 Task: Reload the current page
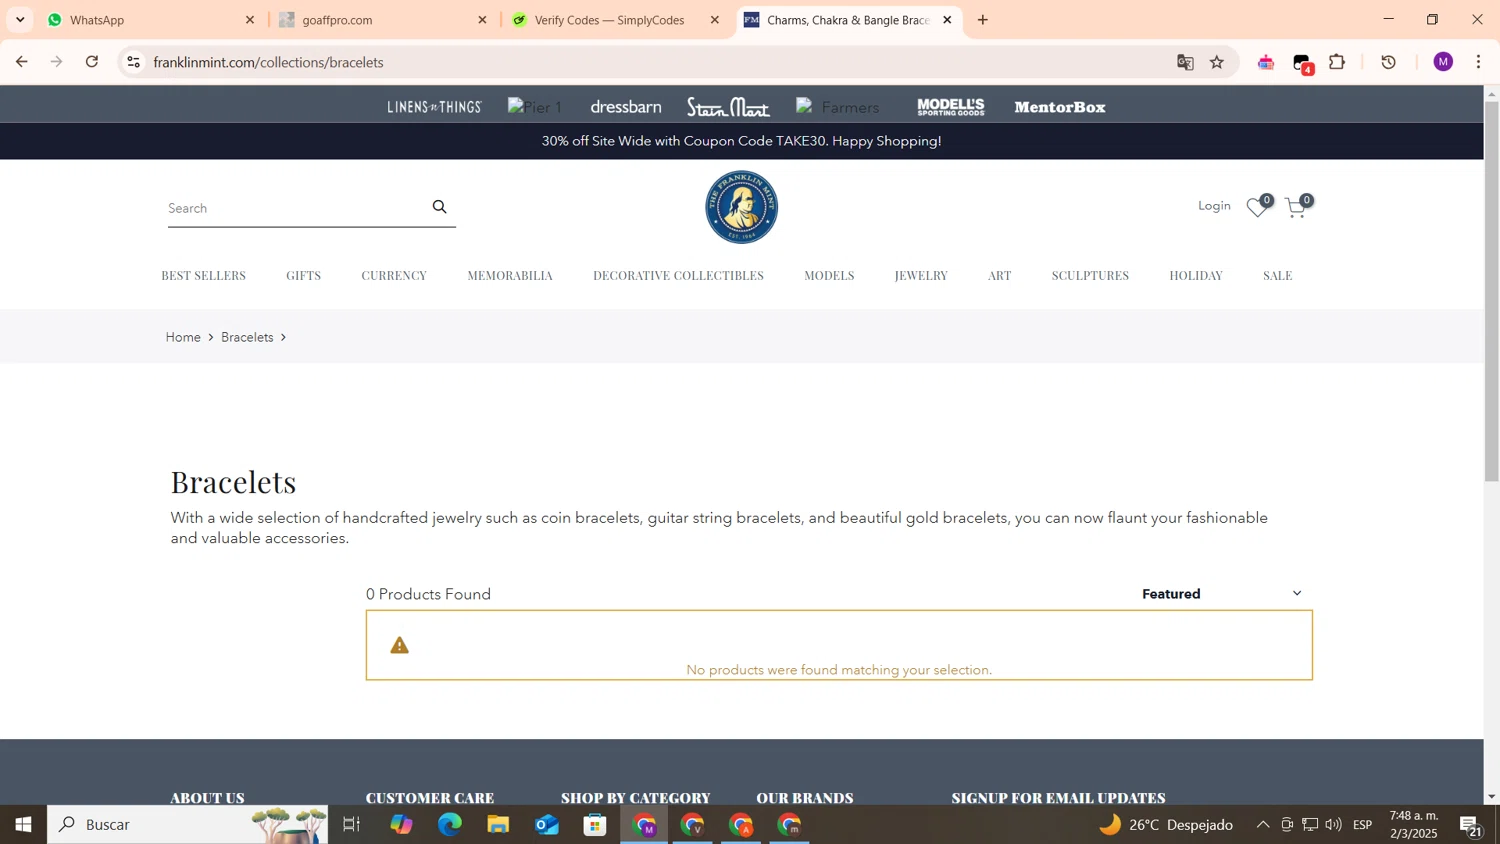pyautogui.click(x=92, y=62)
